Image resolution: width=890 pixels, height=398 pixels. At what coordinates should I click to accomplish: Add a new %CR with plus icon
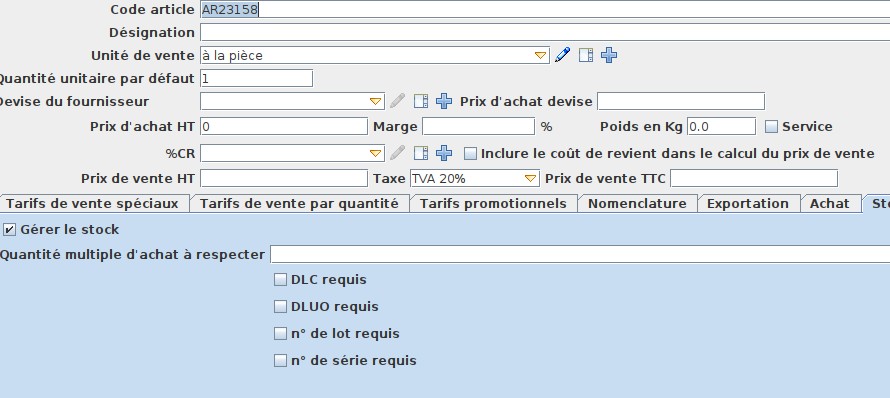click(444, 153)
